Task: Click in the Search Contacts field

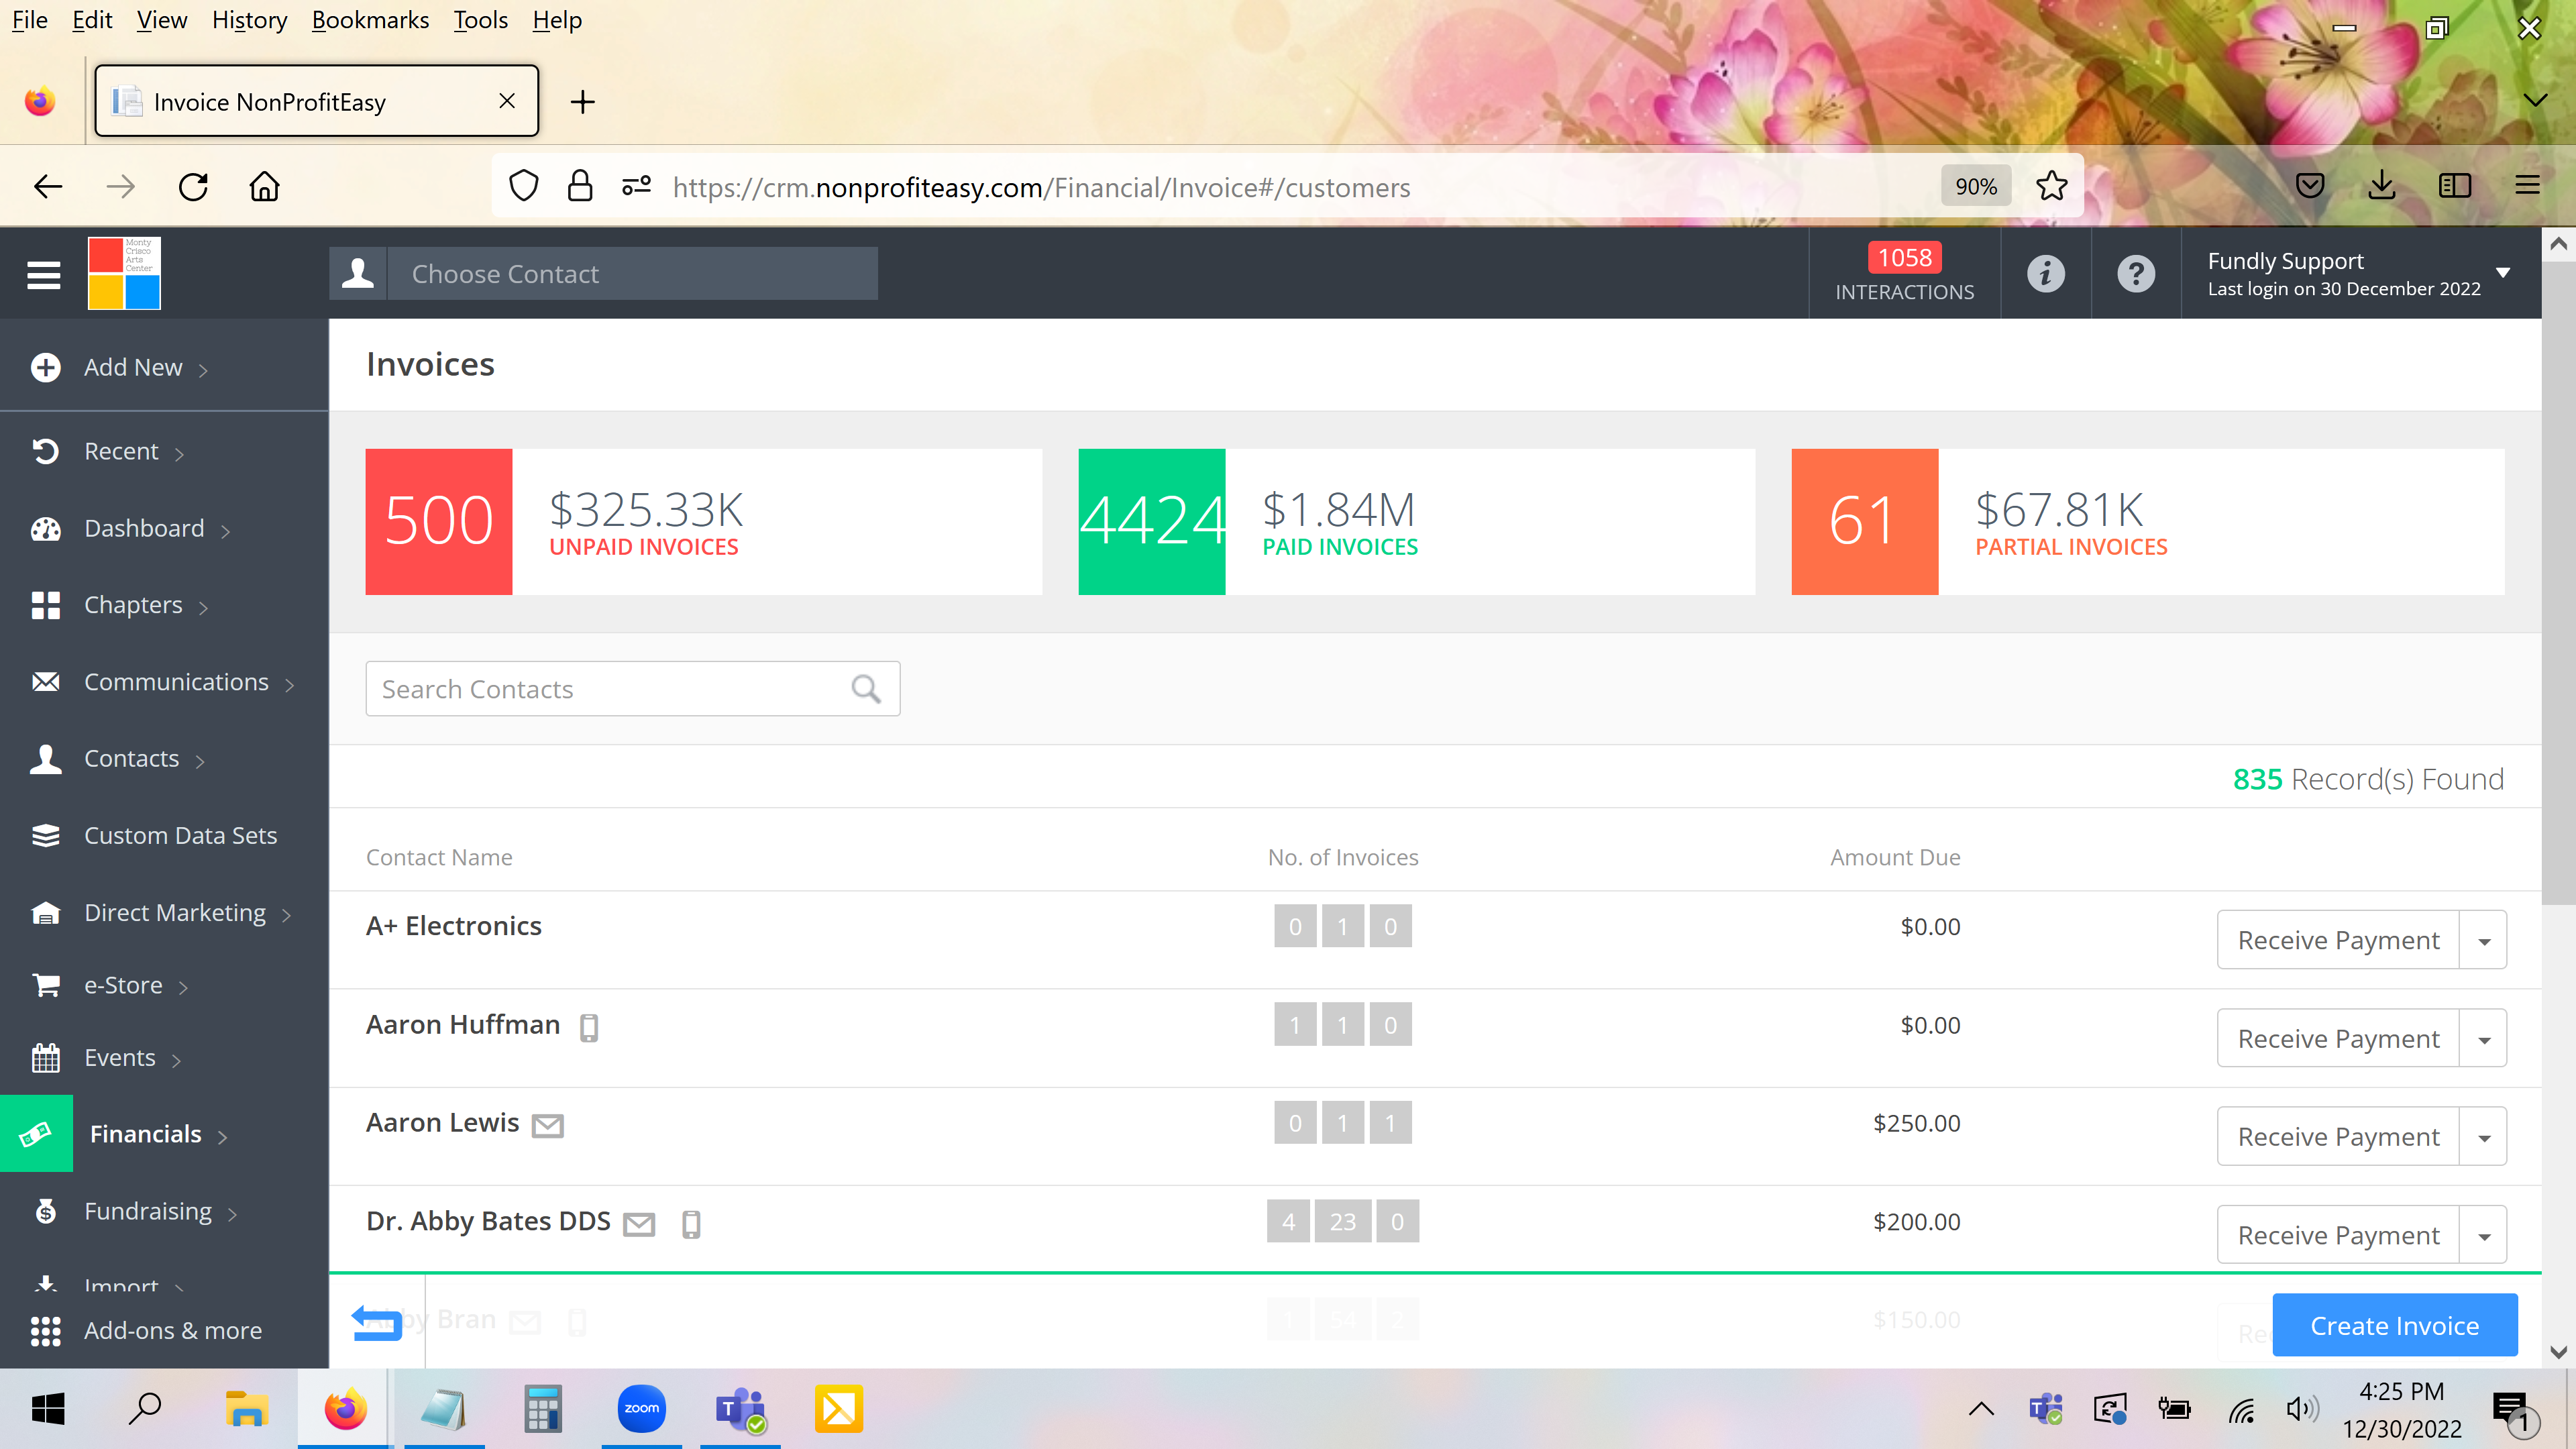Action: (632, 689)
